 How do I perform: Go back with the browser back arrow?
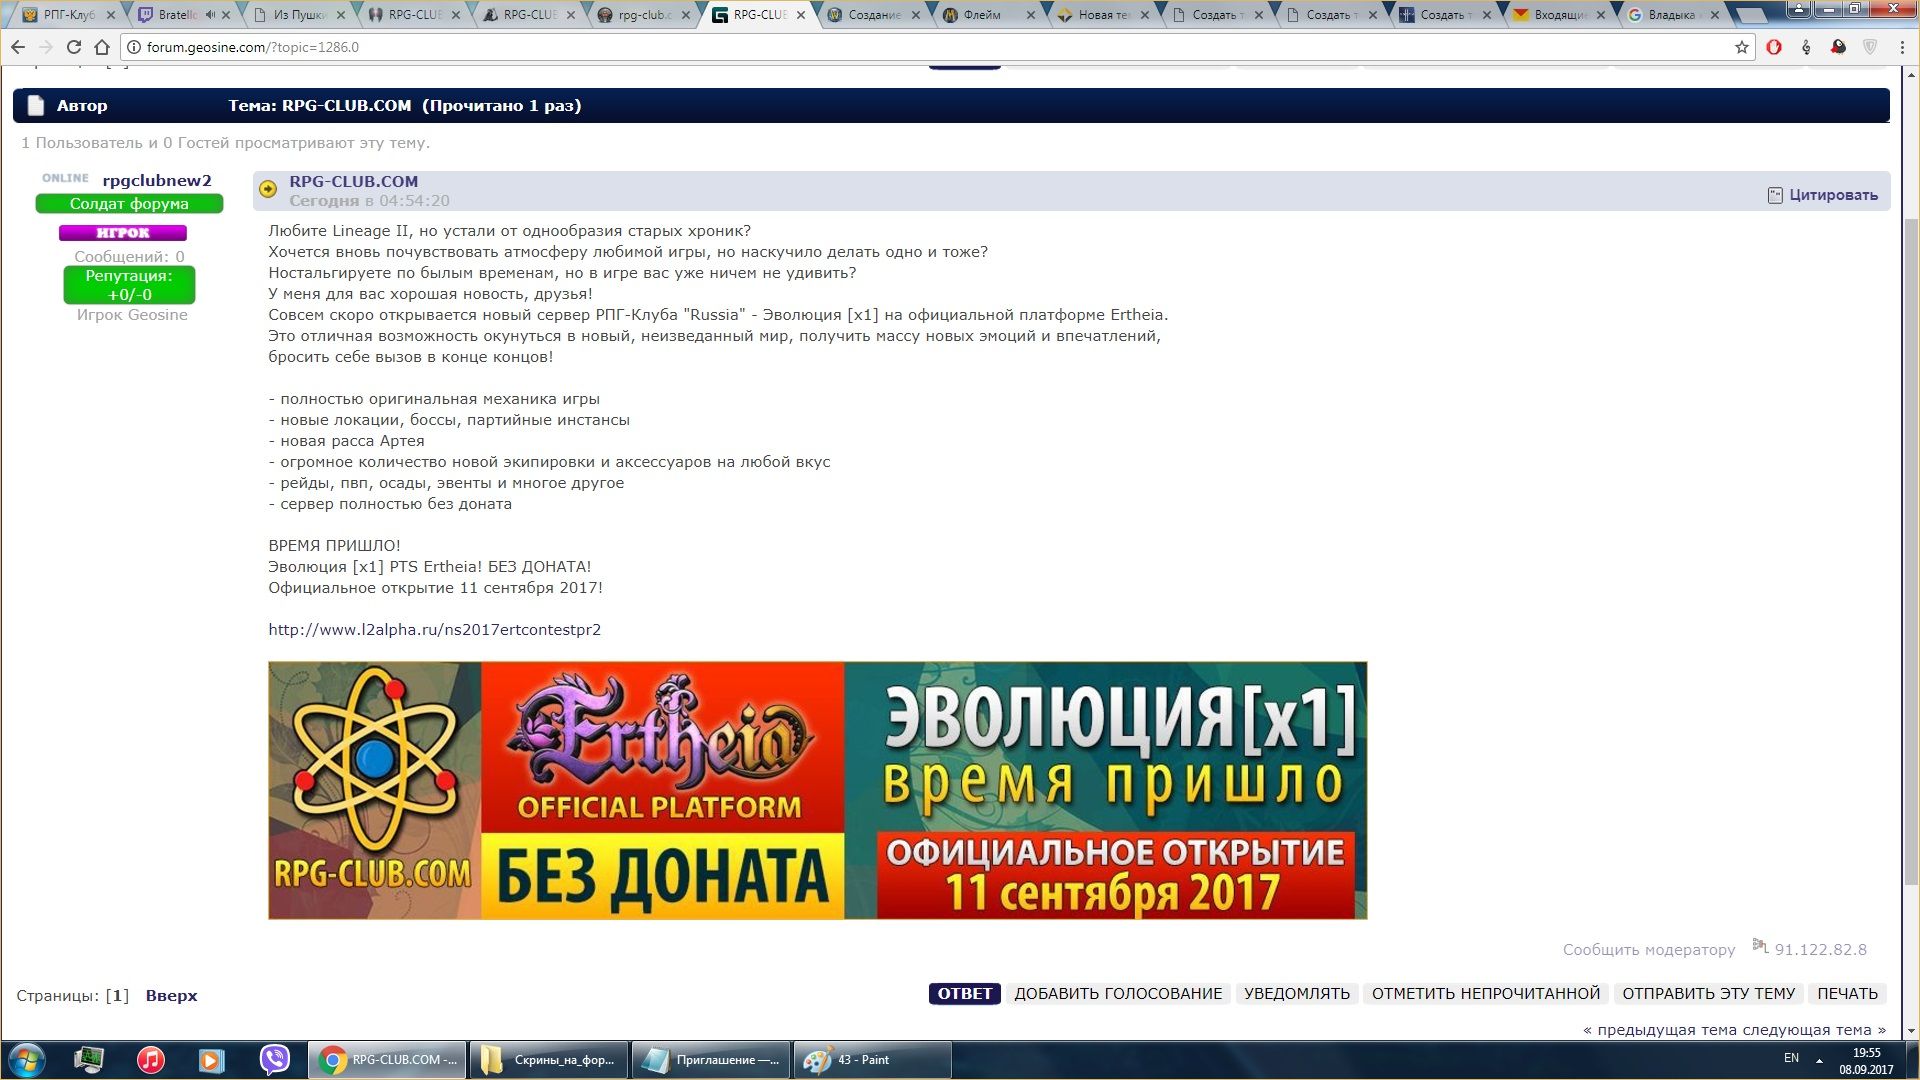point(18,47)
